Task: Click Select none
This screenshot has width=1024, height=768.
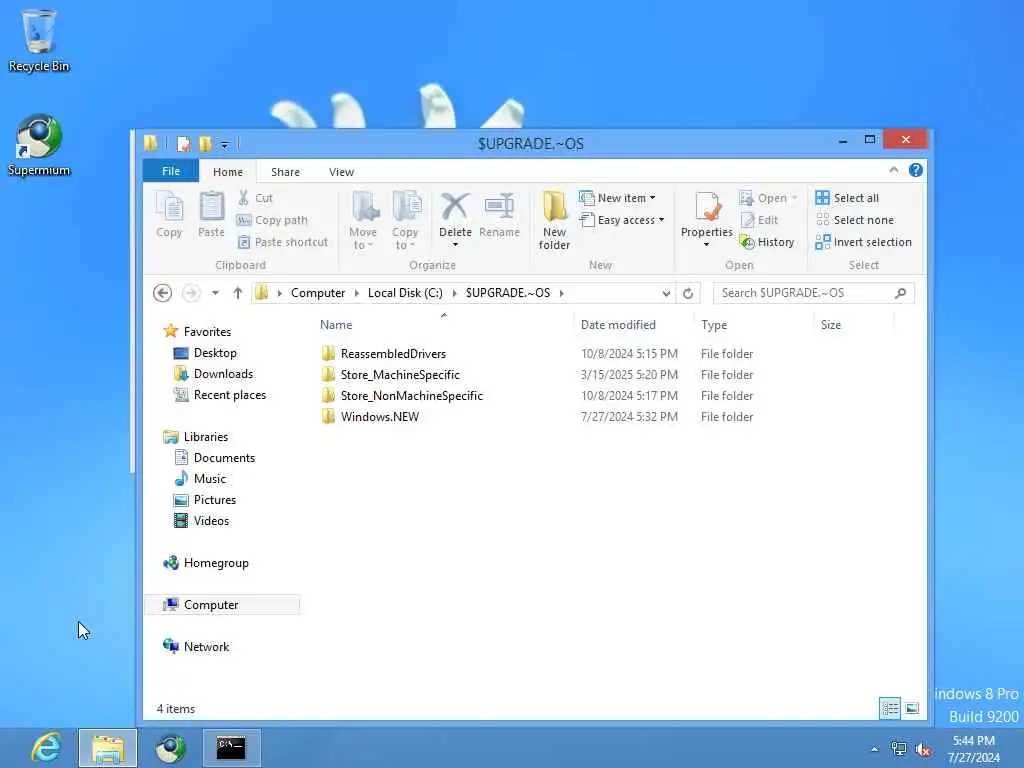Action: 854,220
